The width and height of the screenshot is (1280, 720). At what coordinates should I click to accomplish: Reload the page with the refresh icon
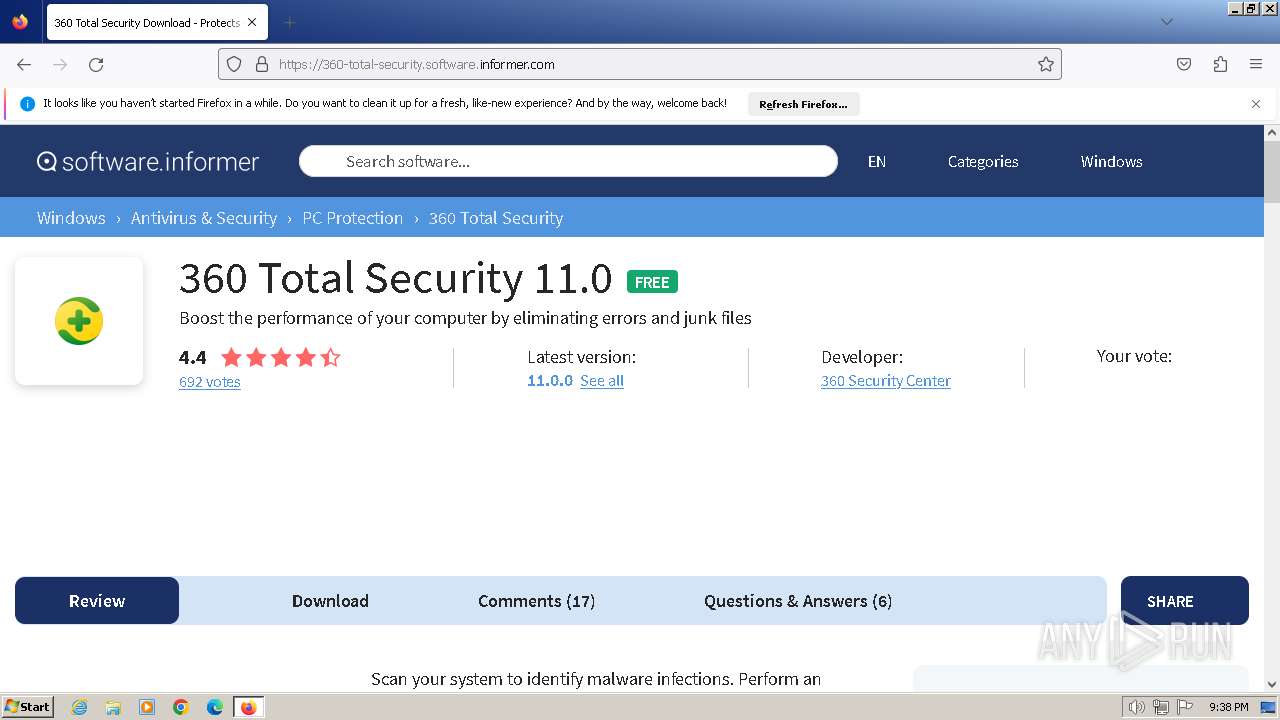click(x=96, y=64)
